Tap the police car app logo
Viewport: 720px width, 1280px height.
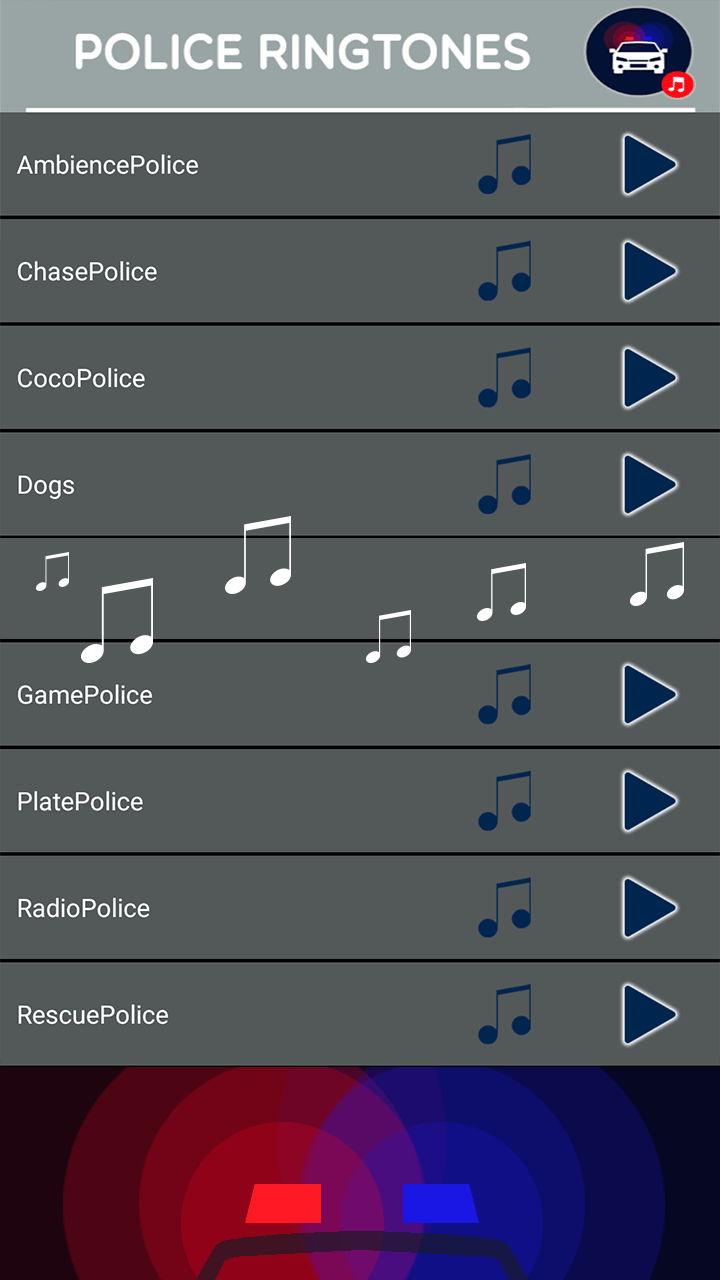pyautogui.click(x=639, y=53)
